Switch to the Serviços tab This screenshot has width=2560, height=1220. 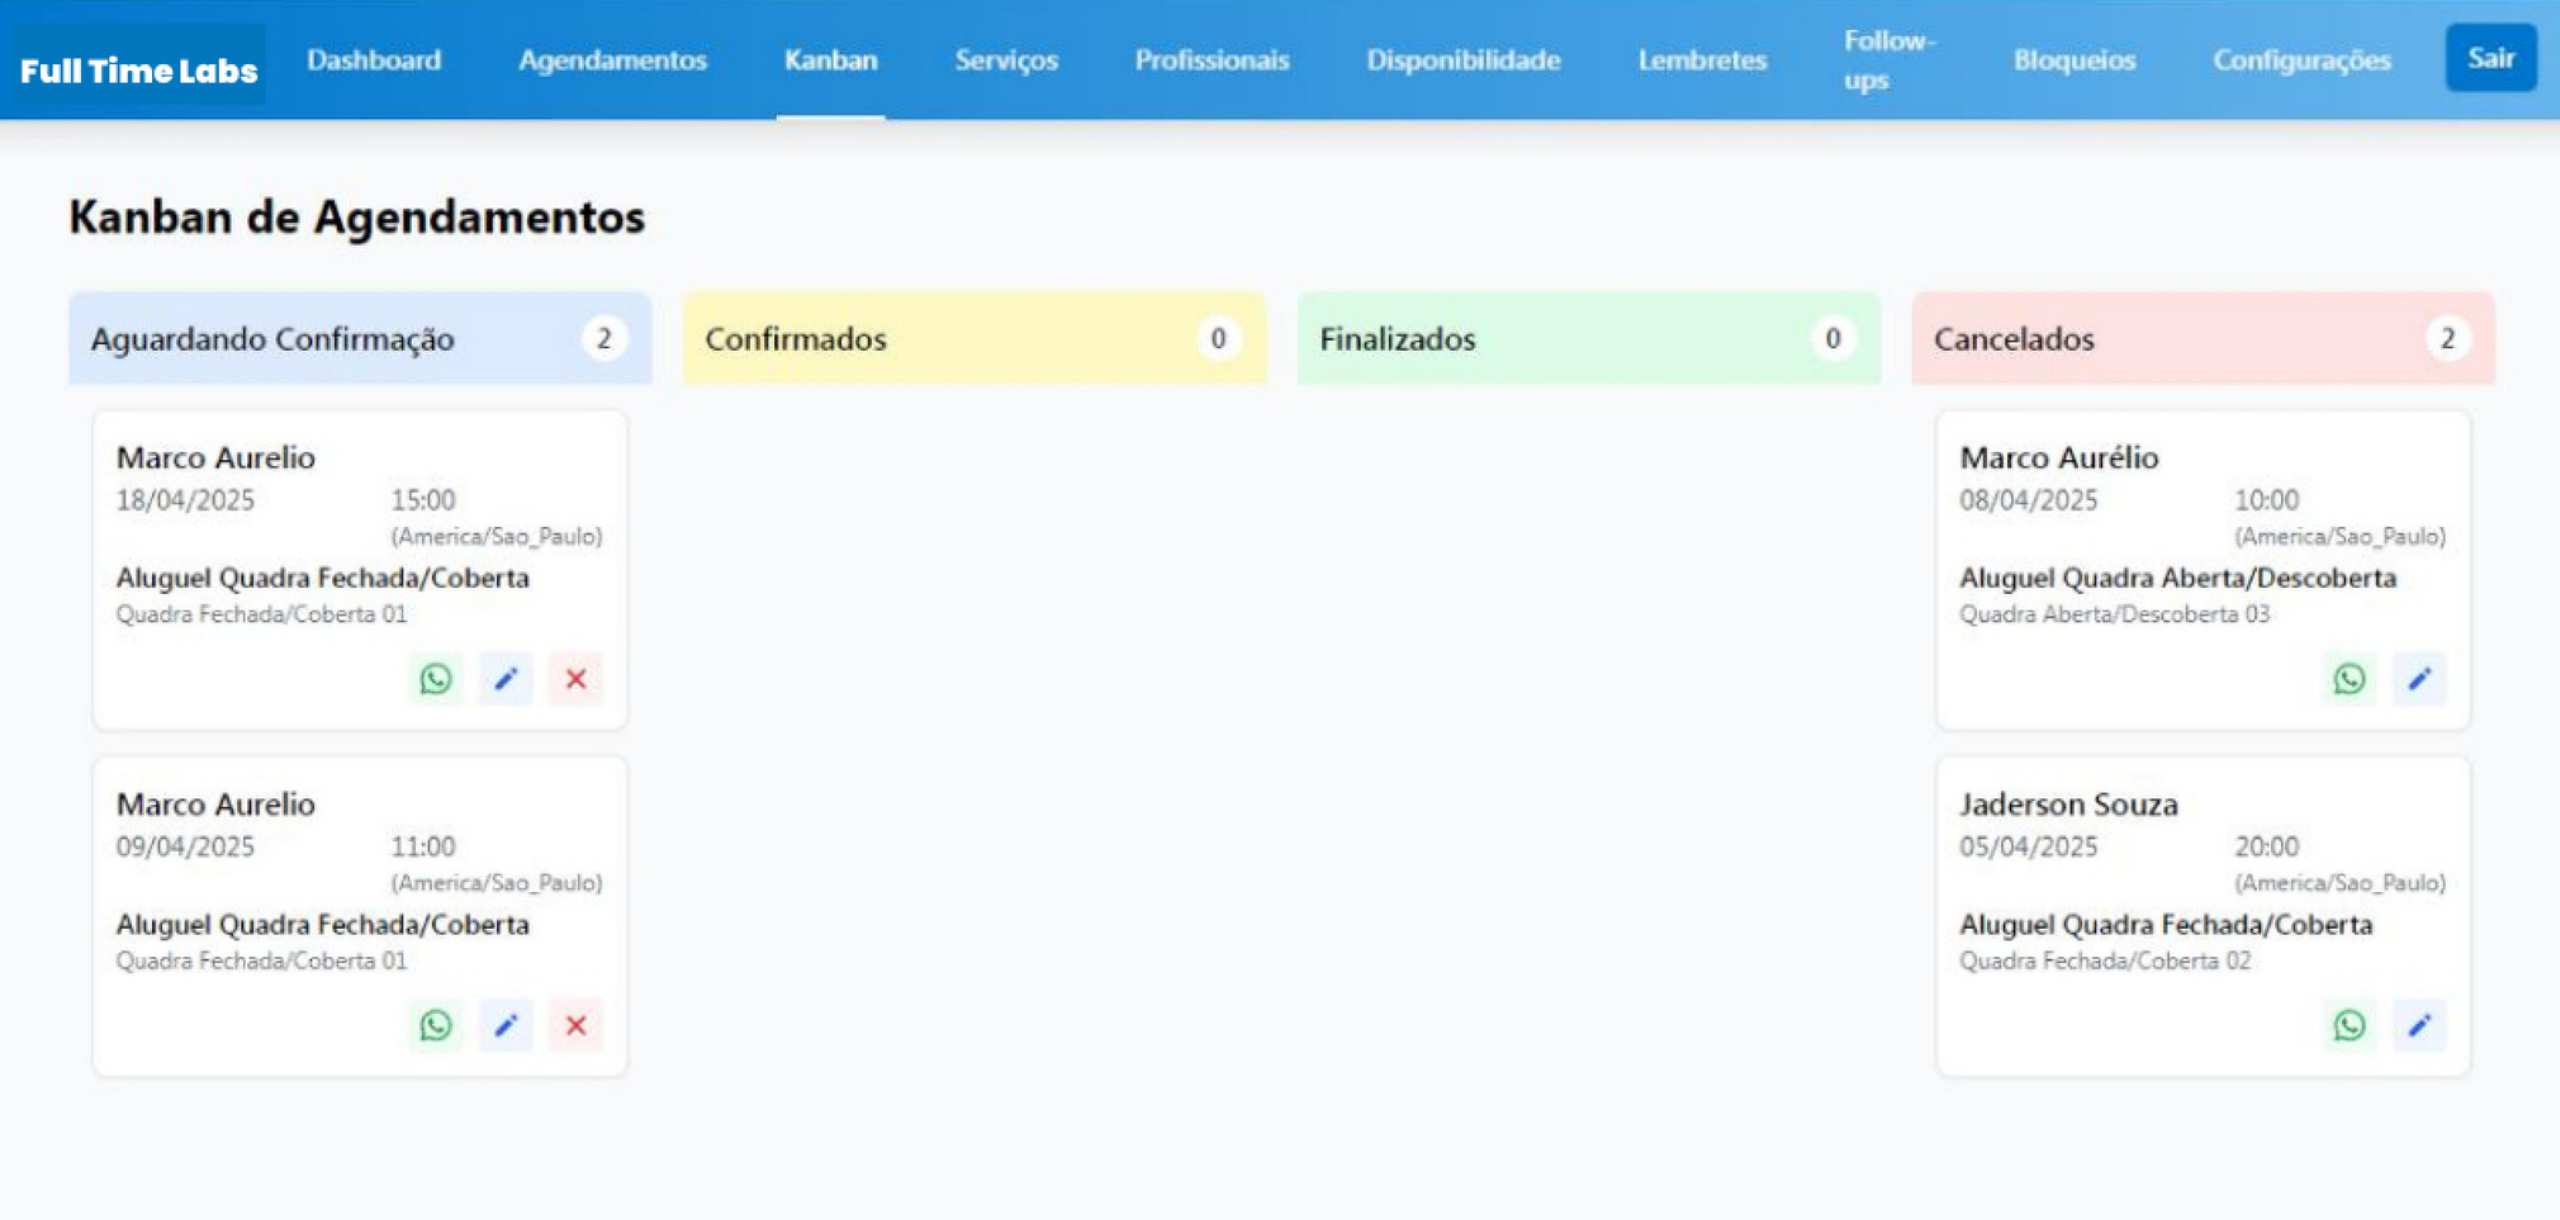click(1005, 60)
